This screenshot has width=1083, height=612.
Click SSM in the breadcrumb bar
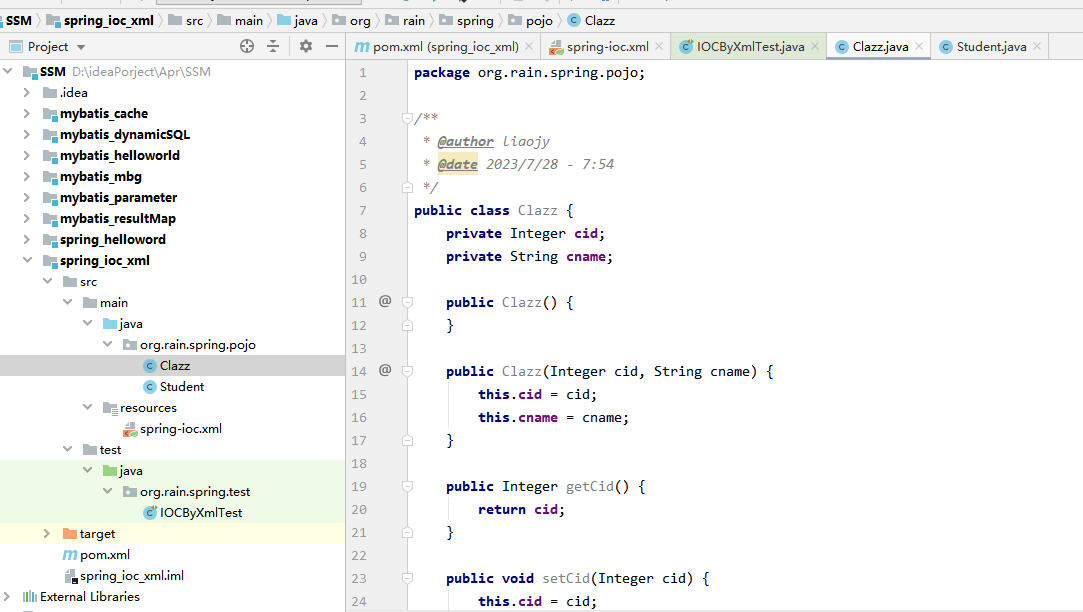coord(19,21)
